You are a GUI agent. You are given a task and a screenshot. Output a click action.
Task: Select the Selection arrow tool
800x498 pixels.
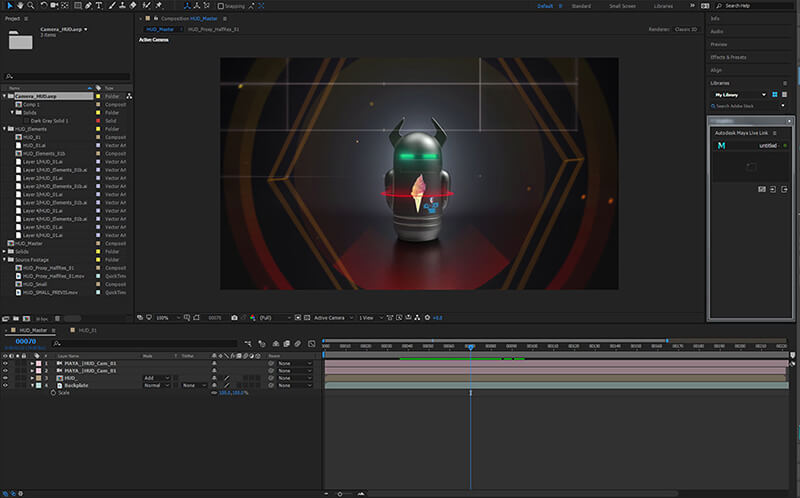click(x=9, y=6)
